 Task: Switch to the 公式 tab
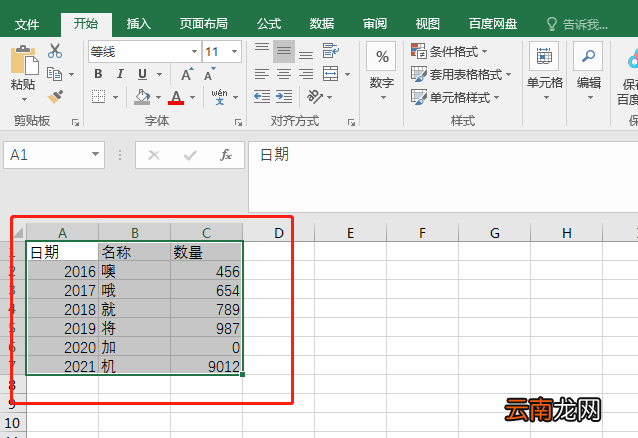tap(269, 24)
